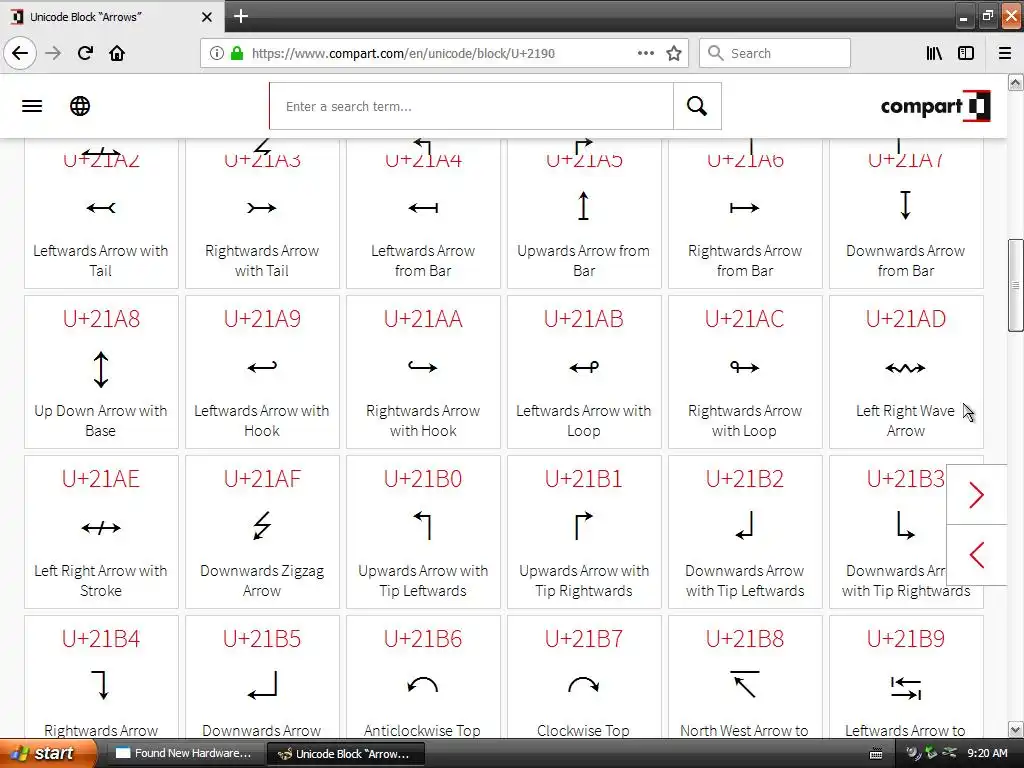Click the U+21B8 North West Arrow glyph
The height and width of the screenshot is (768, 1024).
coord(745,684)
